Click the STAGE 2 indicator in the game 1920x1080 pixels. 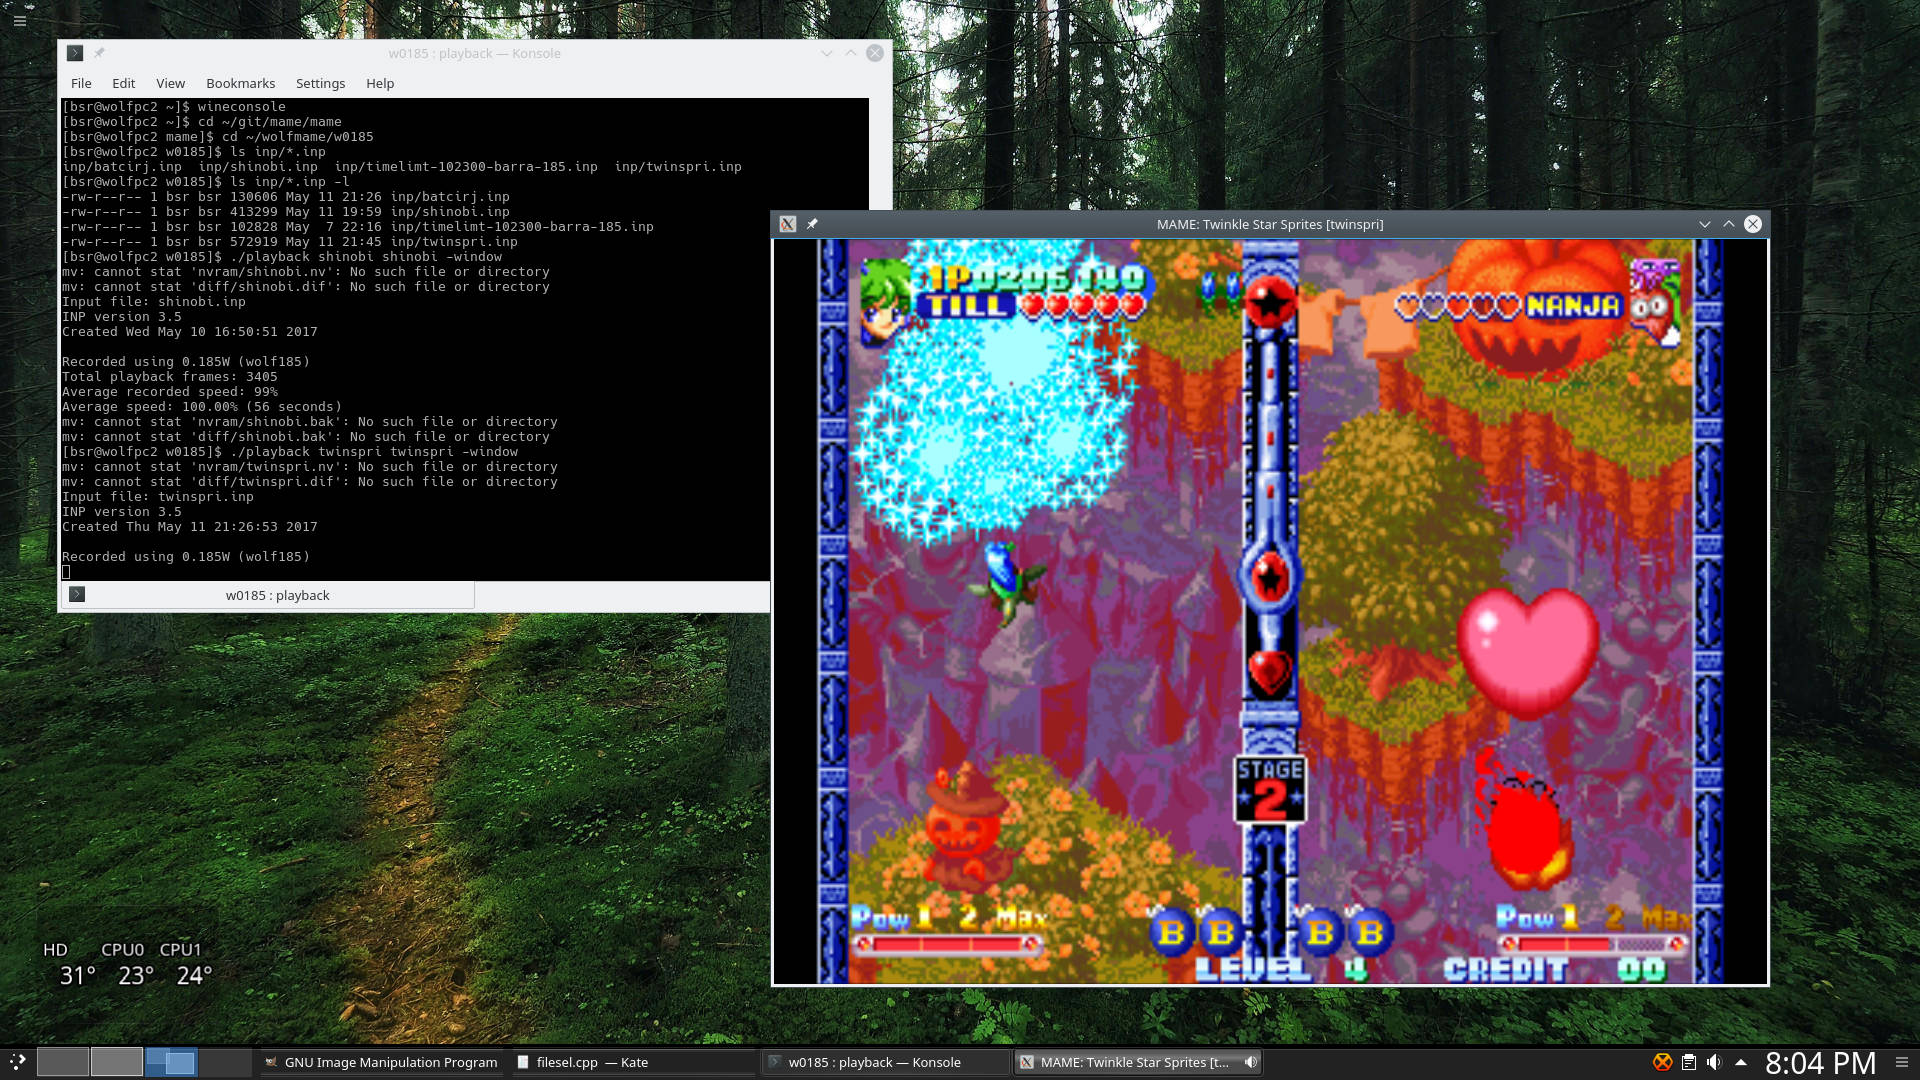point(1270,789)
